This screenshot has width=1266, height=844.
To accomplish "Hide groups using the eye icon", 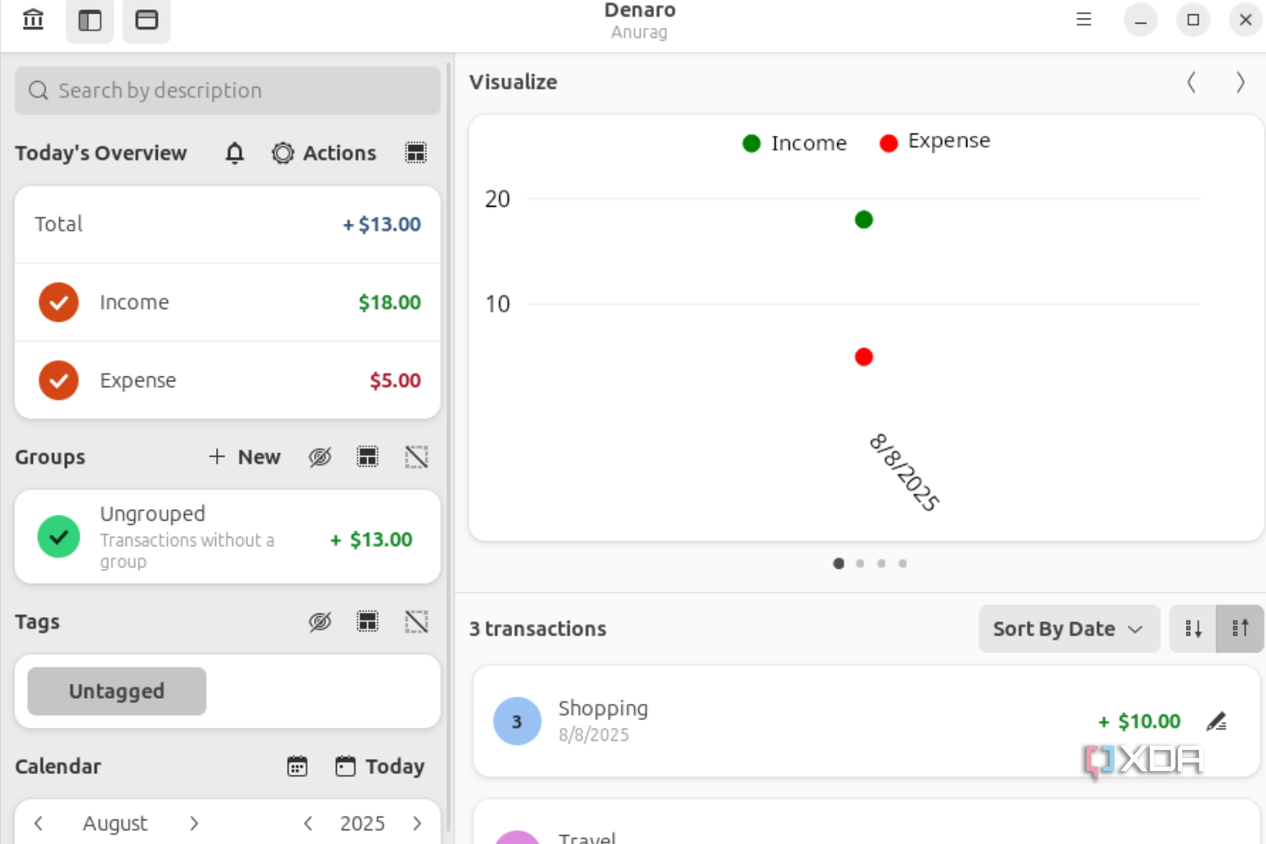I will tap(320, 457).
